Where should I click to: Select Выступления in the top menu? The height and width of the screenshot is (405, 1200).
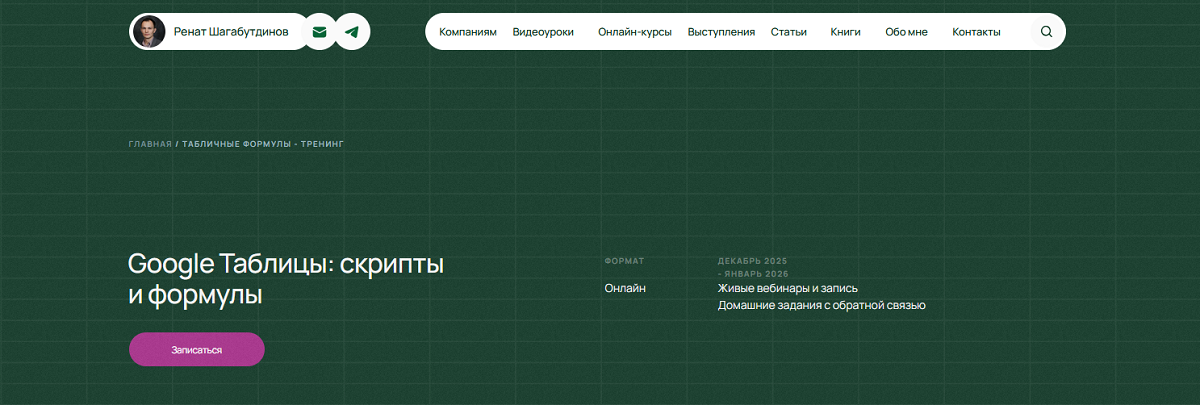coord(721,32)
